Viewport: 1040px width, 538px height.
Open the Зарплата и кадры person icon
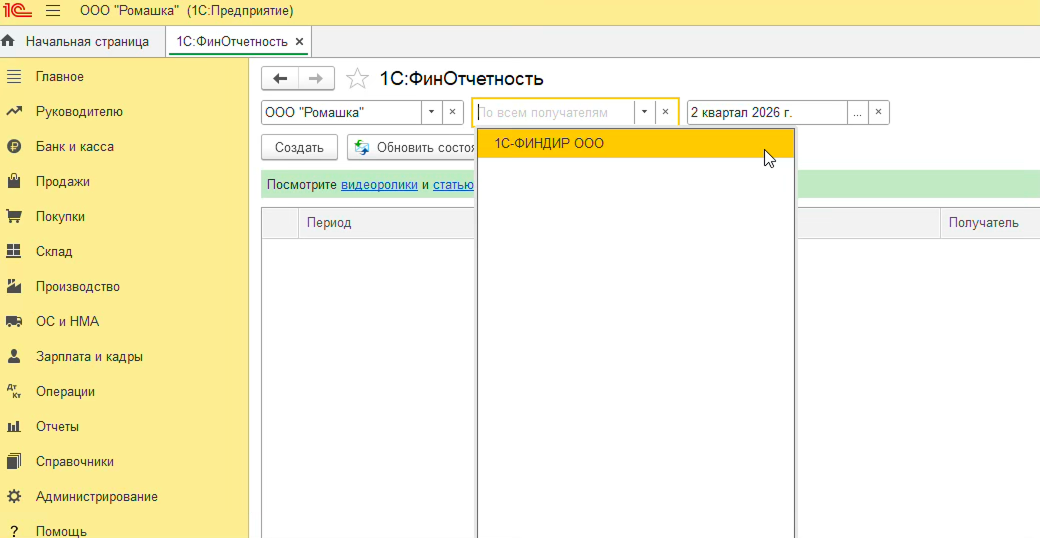14,356
